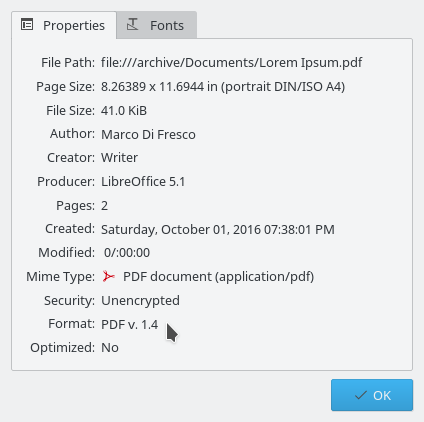Click the PDF v. 1.4 format value

coord(130,325)
